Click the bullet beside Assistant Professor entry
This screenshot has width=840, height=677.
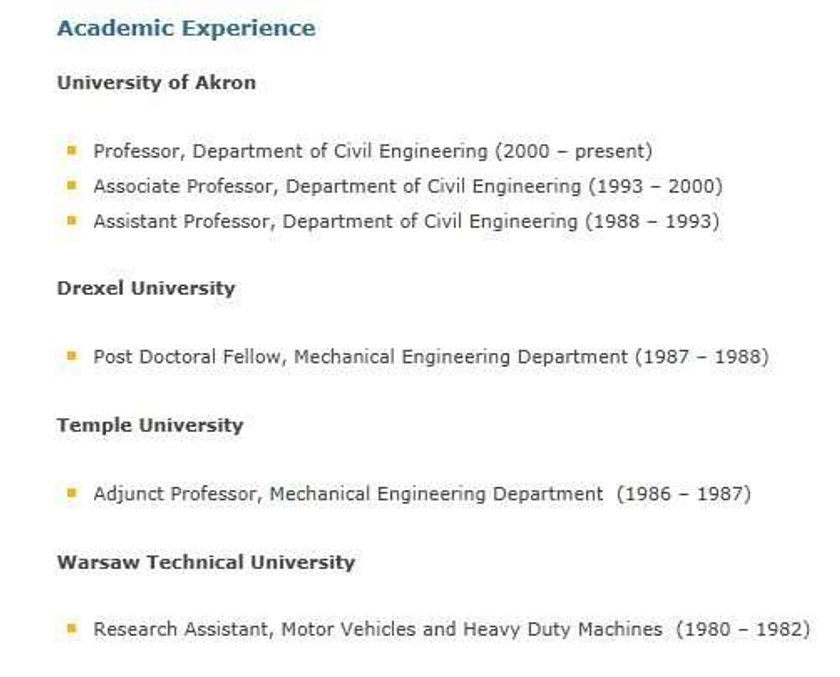point(72,220)
